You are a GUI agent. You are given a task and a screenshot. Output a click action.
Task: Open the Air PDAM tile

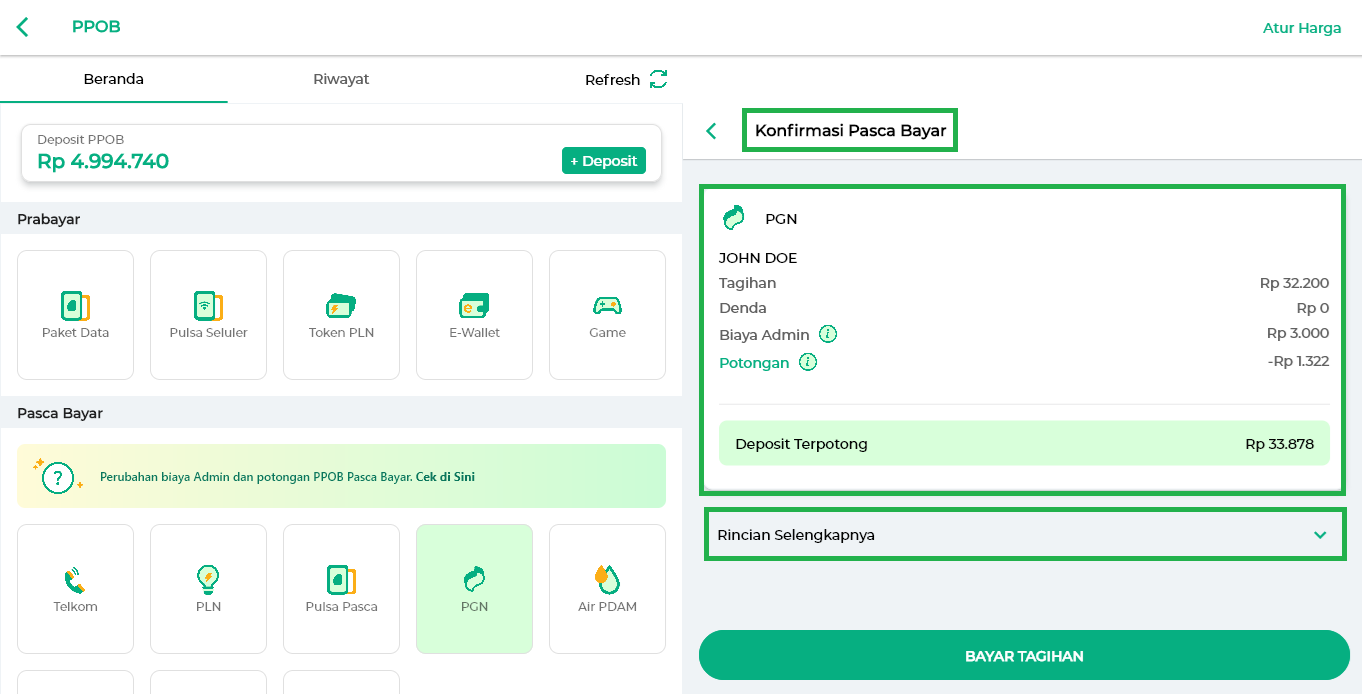[607, 589]
